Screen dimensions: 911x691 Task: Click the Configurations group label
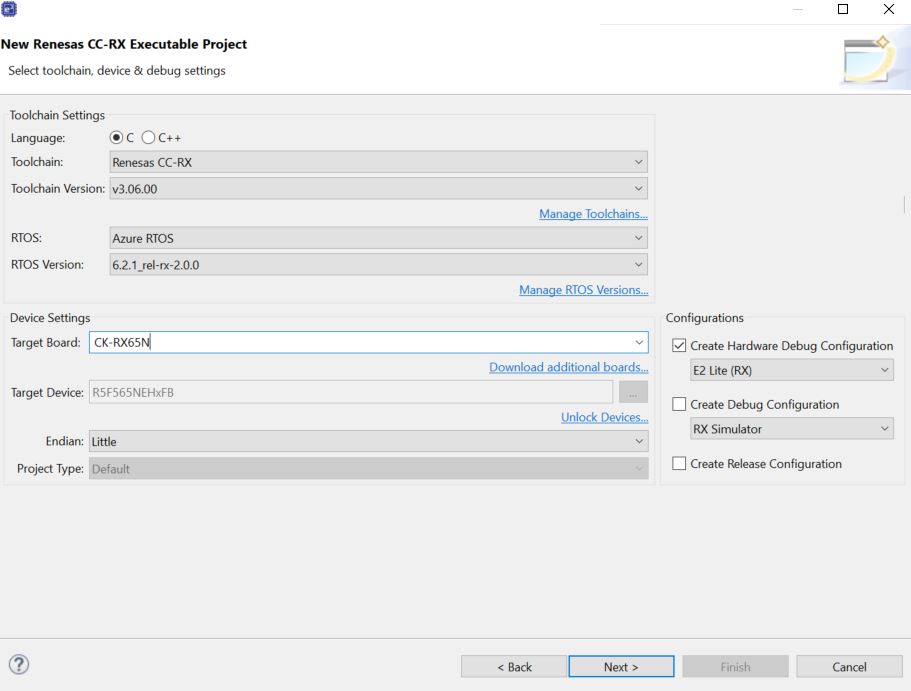pyautogui.click(x=704, y=318)
